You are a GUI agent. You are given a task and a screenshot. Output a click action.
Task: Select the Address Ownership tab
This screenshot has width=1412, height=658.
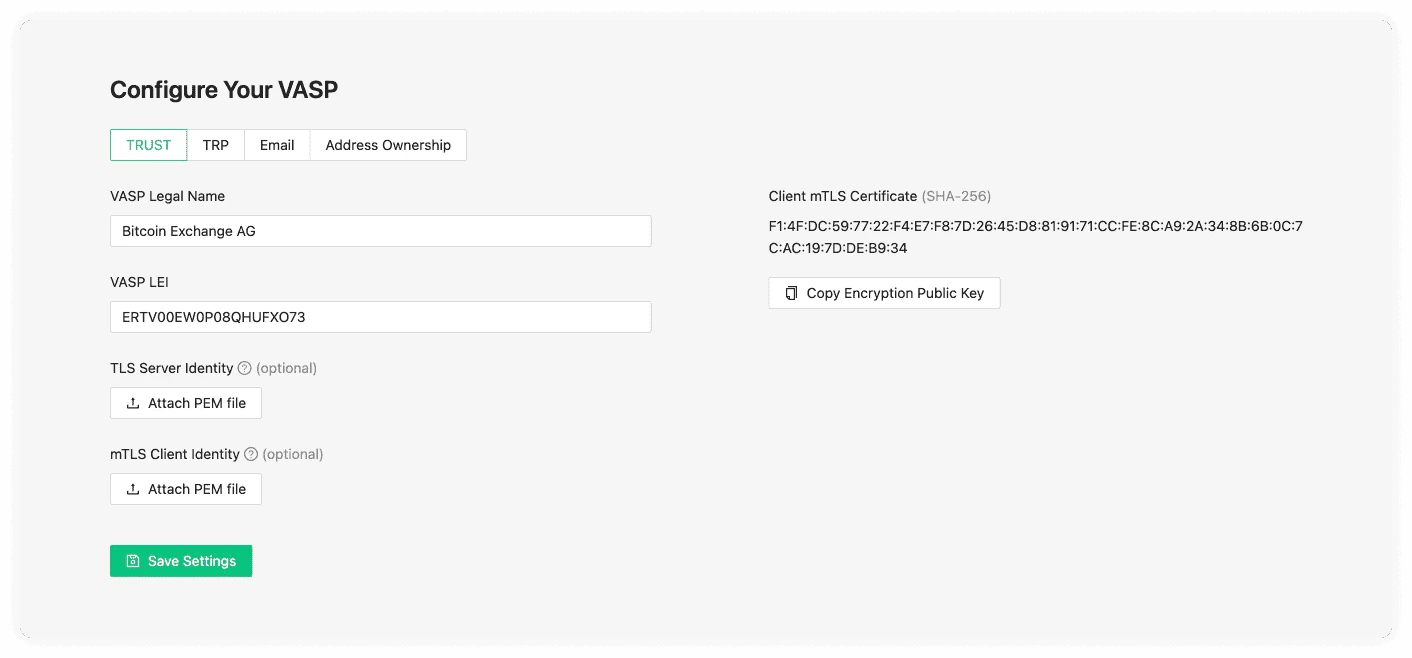coord(388,144)
